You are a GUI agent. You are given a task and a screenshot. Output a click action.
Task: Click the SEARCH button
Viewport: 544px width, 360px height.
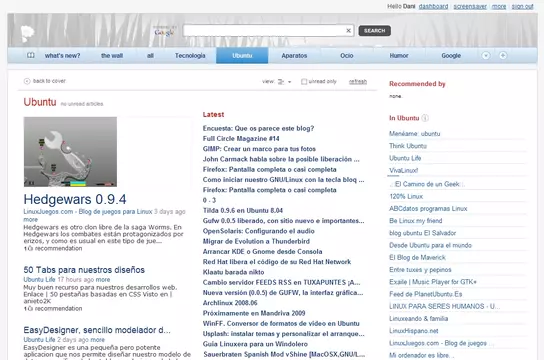coord(375,31)
